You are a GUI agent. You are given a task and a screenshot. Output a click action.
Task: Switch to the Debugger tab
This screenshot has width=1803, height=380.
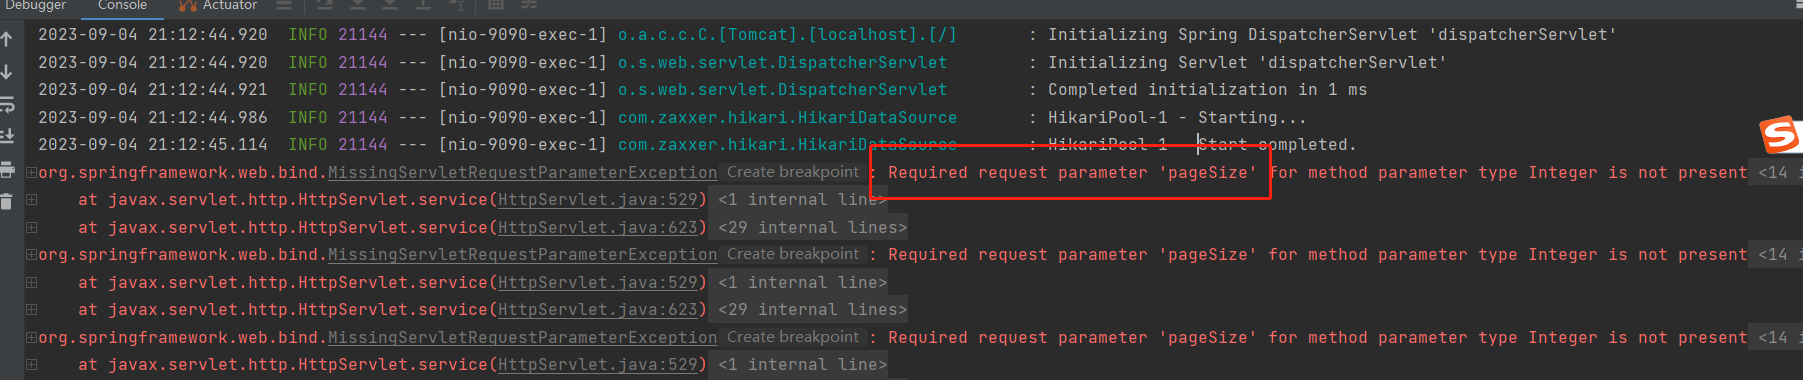pos(36,6)
